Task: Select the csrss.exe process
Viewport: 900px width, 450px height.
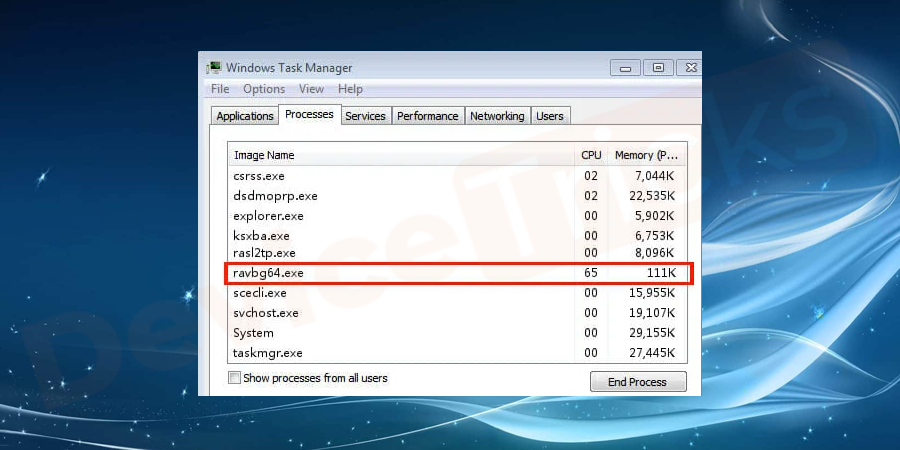Action: click(457, 176)
